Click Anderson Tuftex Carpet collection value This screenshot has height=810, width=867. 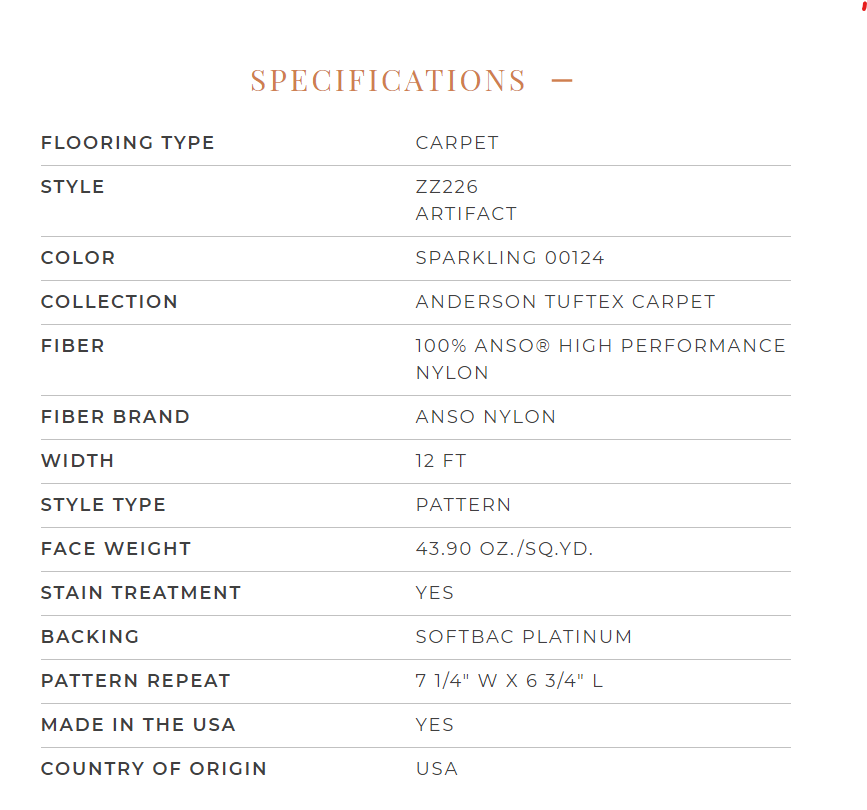tap(566, 302)
